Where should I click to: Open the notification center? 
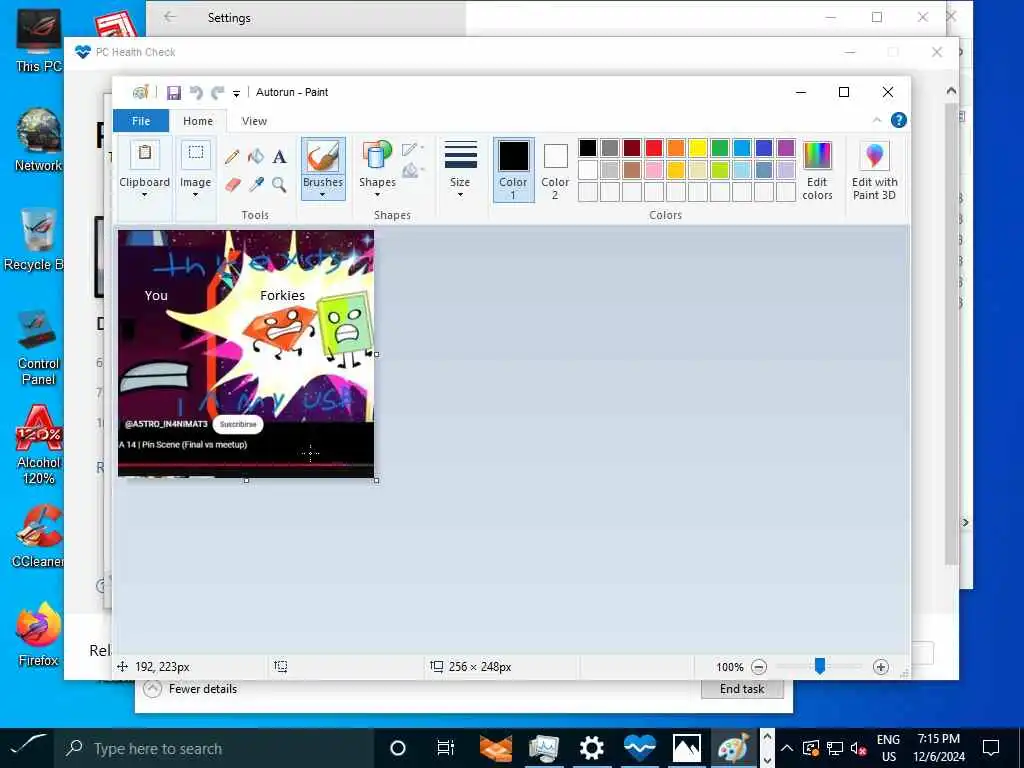pyautogui.click(x=991, y=748)
